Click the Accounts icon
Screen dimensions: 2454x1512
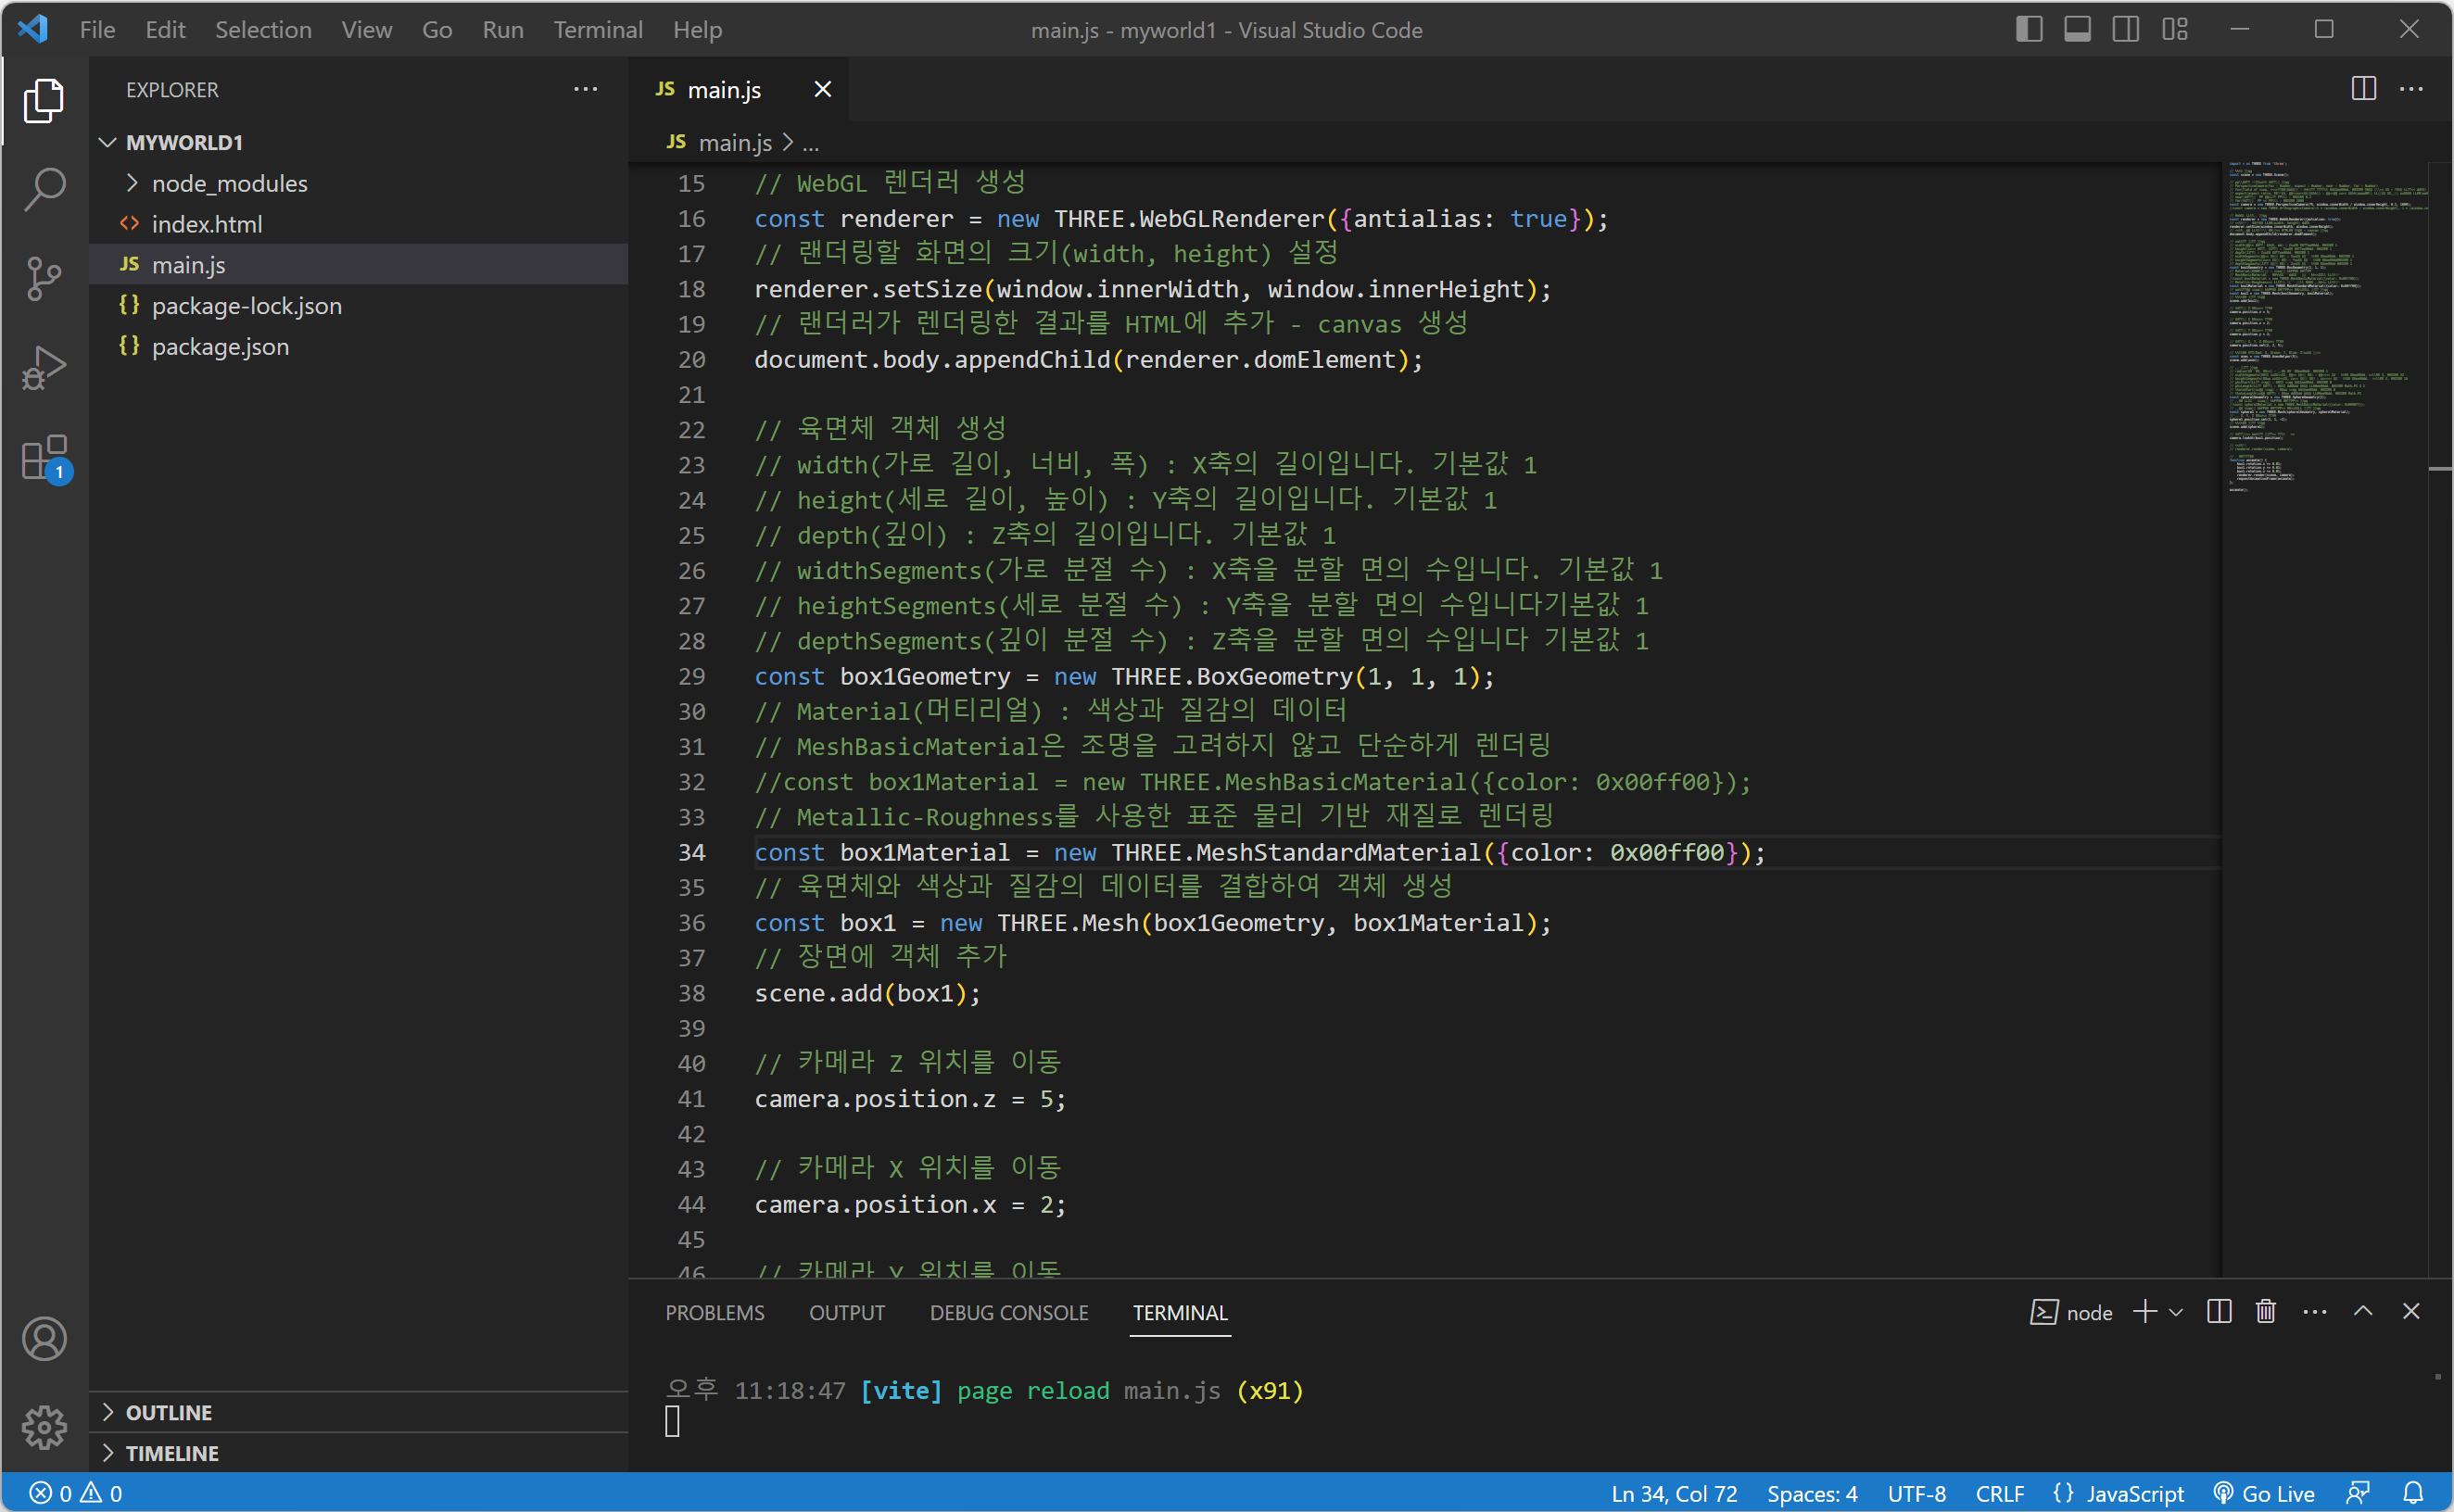click(x=44, y=1339)
